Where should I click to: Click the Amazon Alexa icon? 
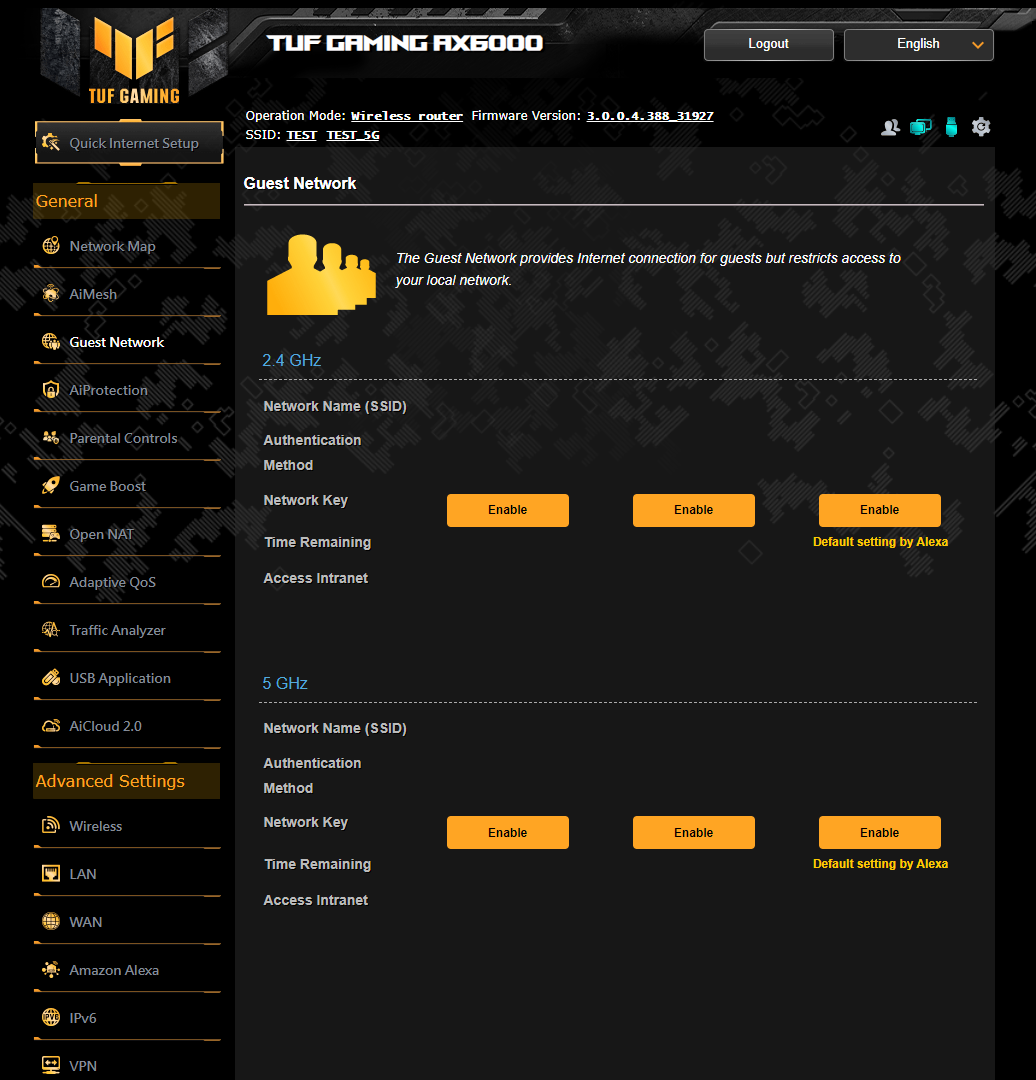tap(51, 970)
